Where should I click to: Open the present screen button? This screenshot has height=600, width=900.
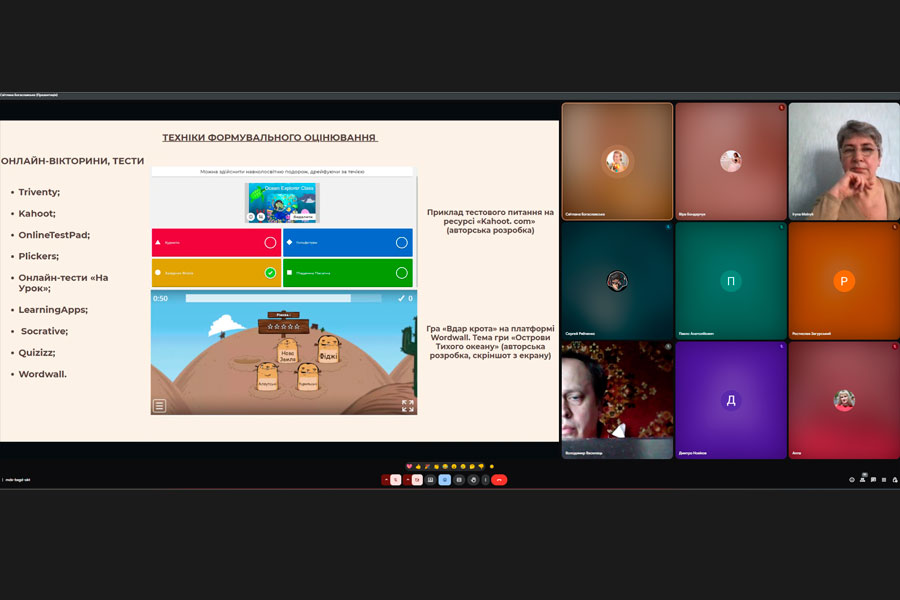tap(459, 480)
